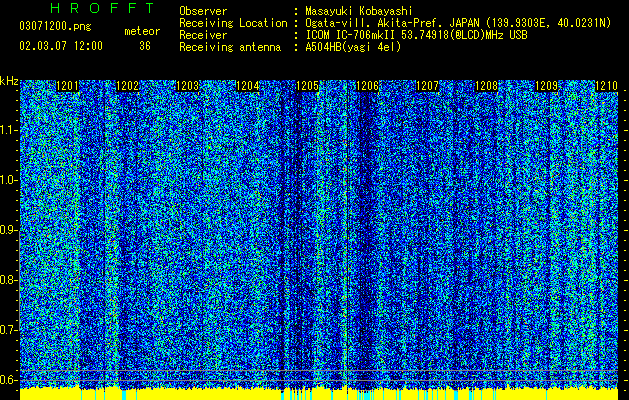629x400 pixels.
Task: Select the file name 03071200.png
Action: [55, 27]
